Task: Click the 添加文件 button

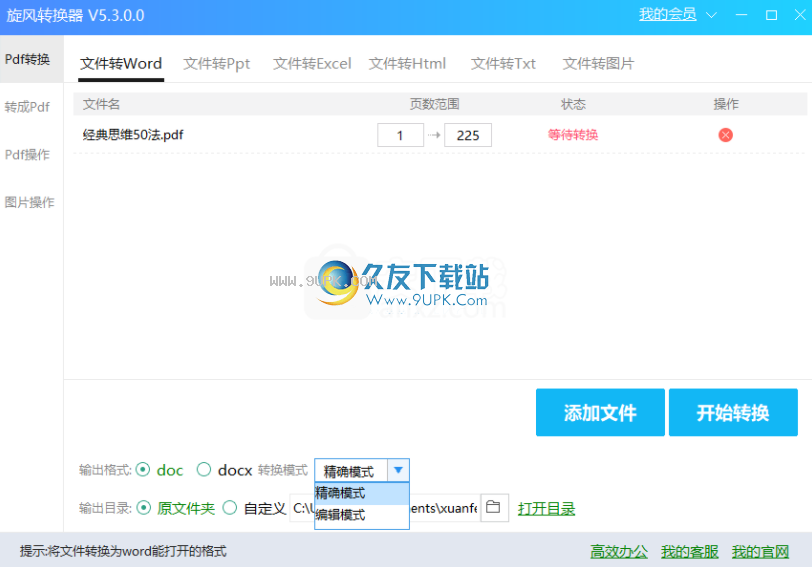Action: click(600, 413)
